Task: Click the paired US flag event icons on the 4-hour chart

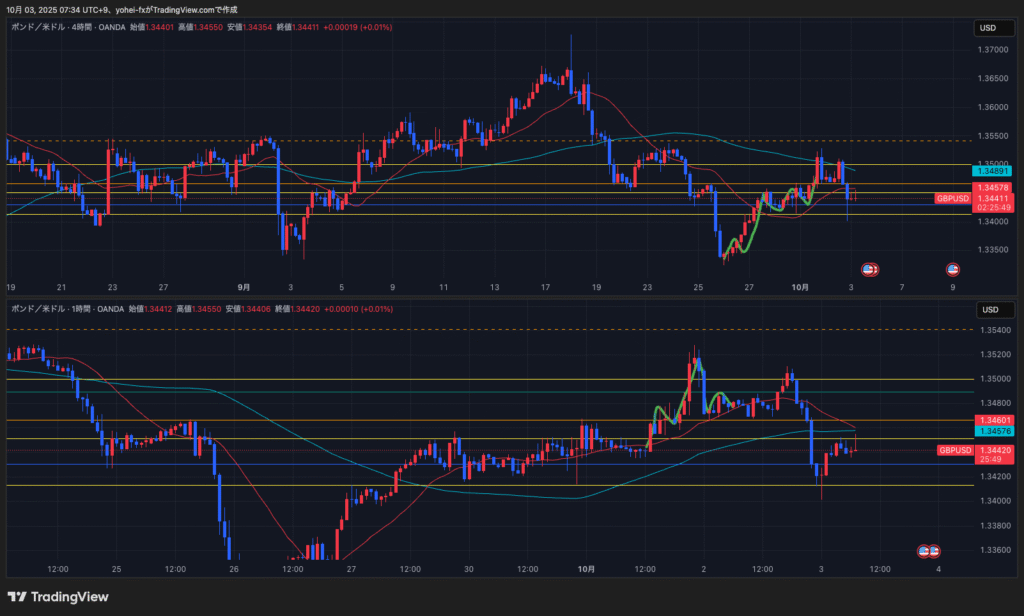Action: [870, 269]
